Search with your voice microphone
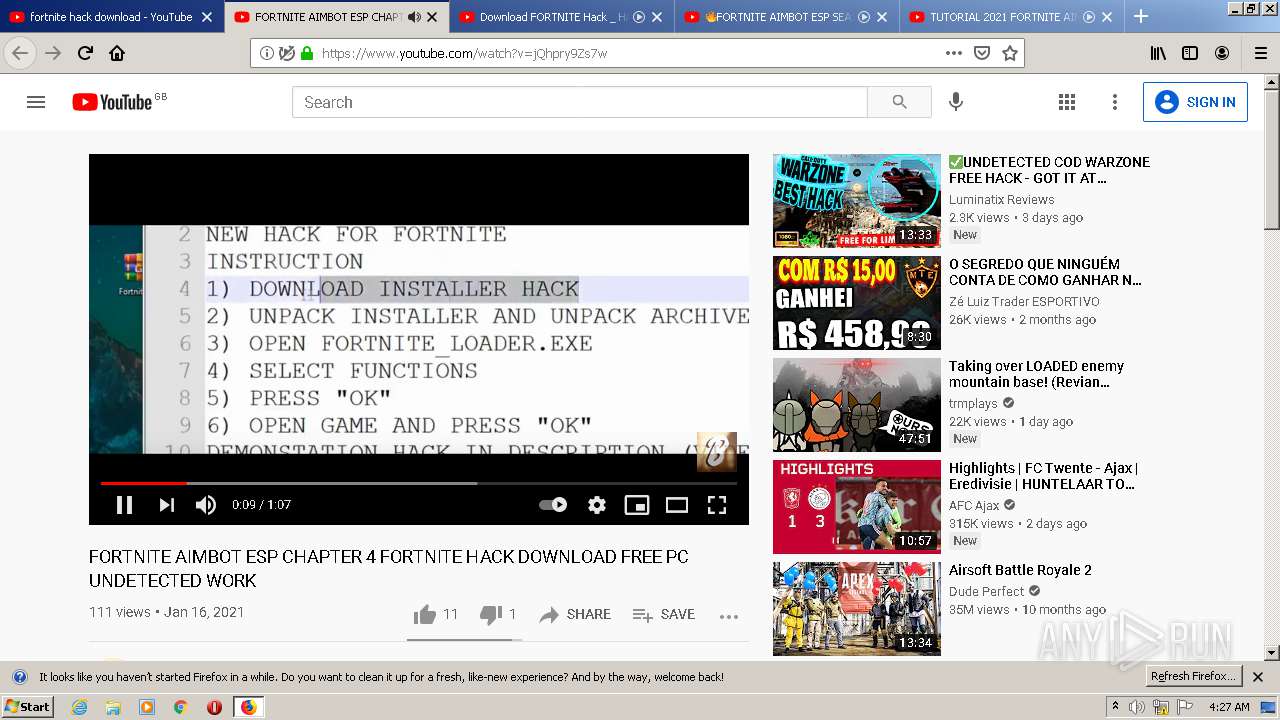 pos(956,102)
